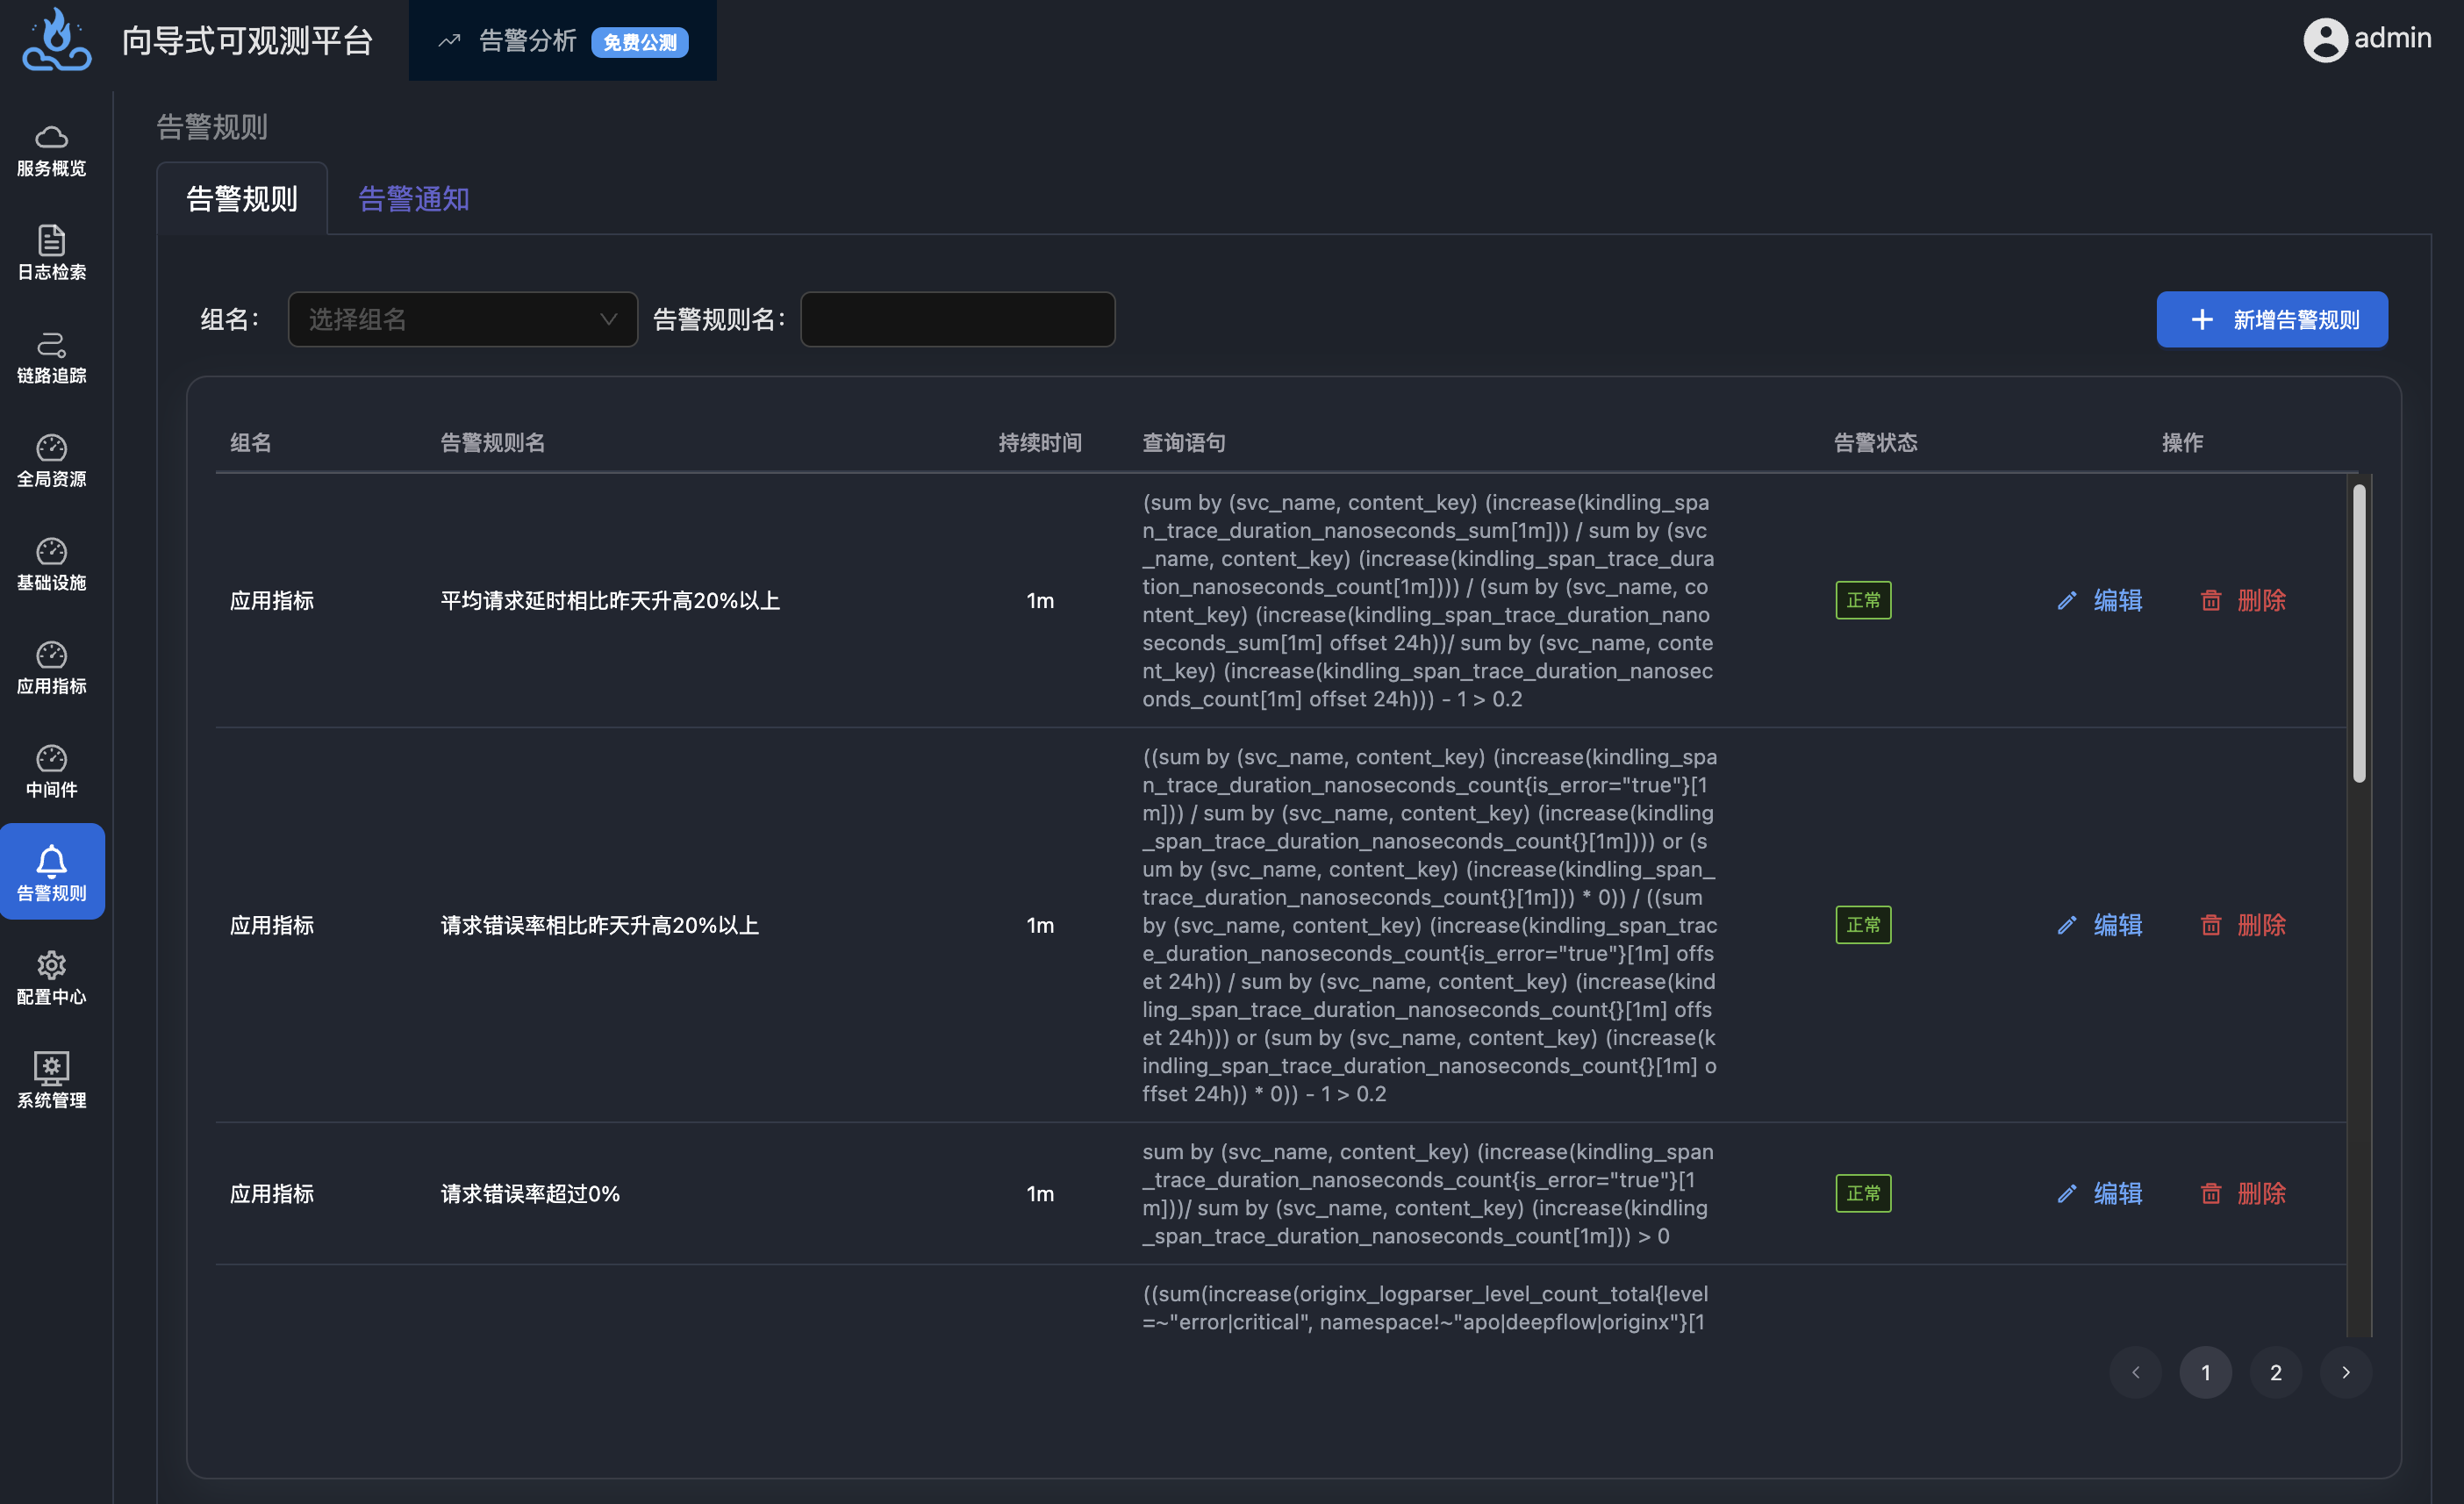Screen dimensions: 2464x1504
Task: Click 正常 status of 请求错误率超过0% rule
Action: coord(1863,1193)
